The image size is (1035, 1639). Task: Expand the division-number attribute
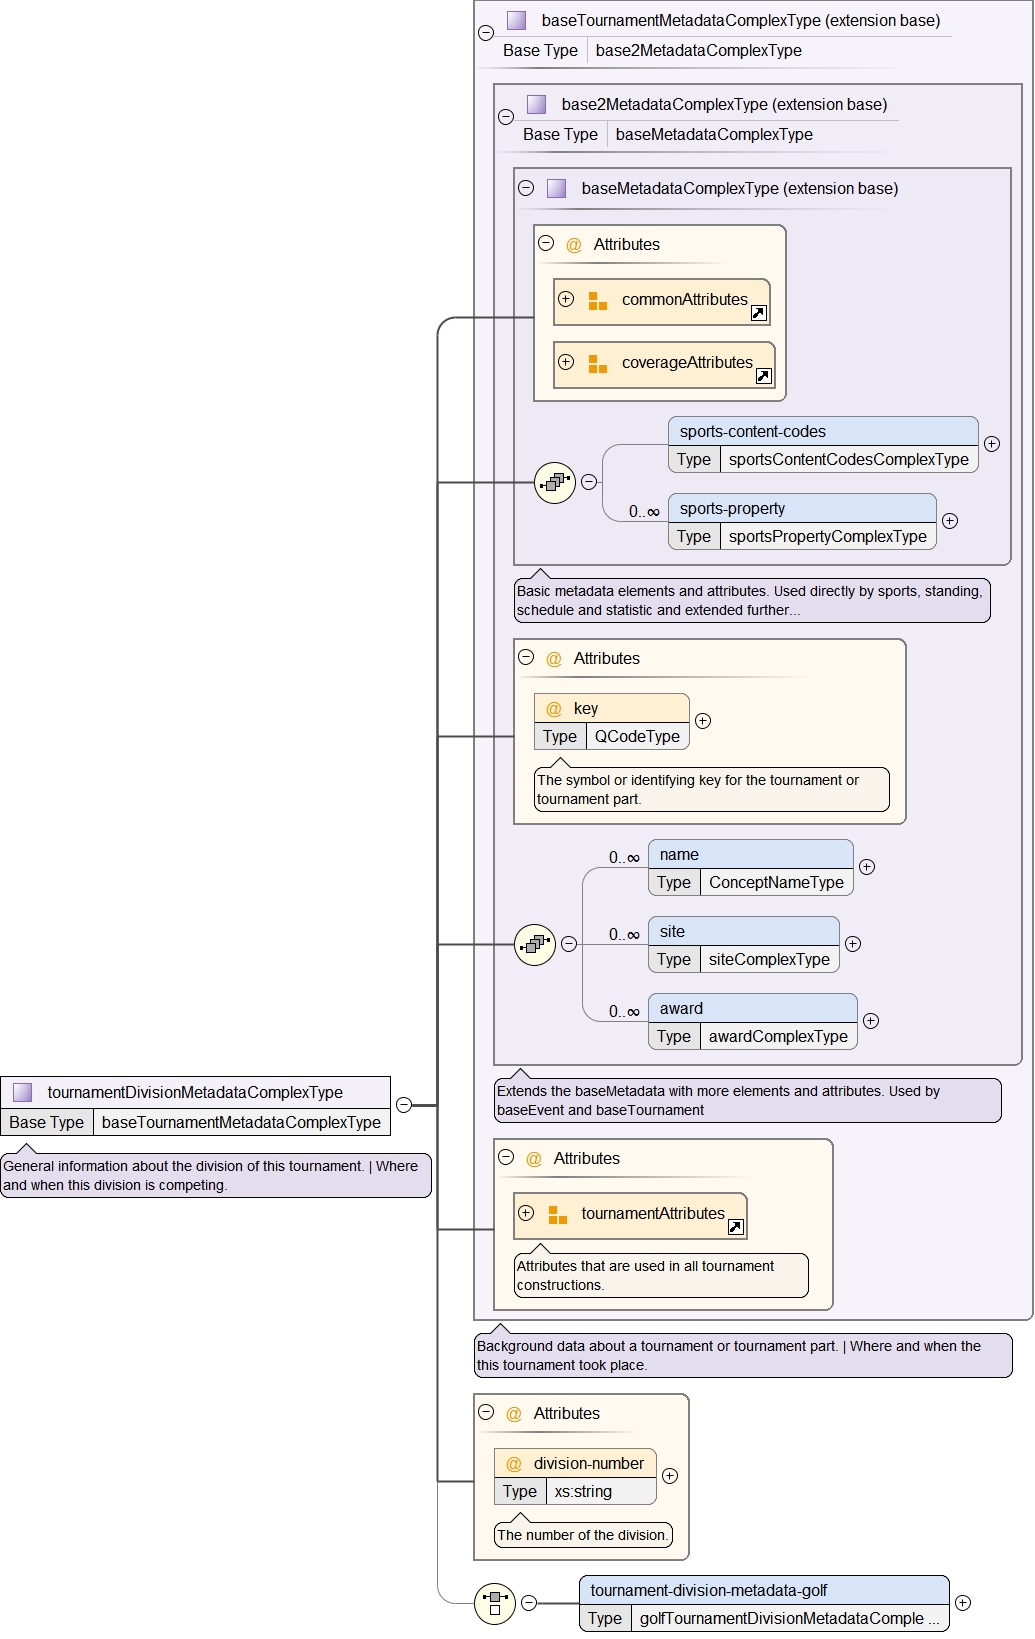pos(670,1476)
